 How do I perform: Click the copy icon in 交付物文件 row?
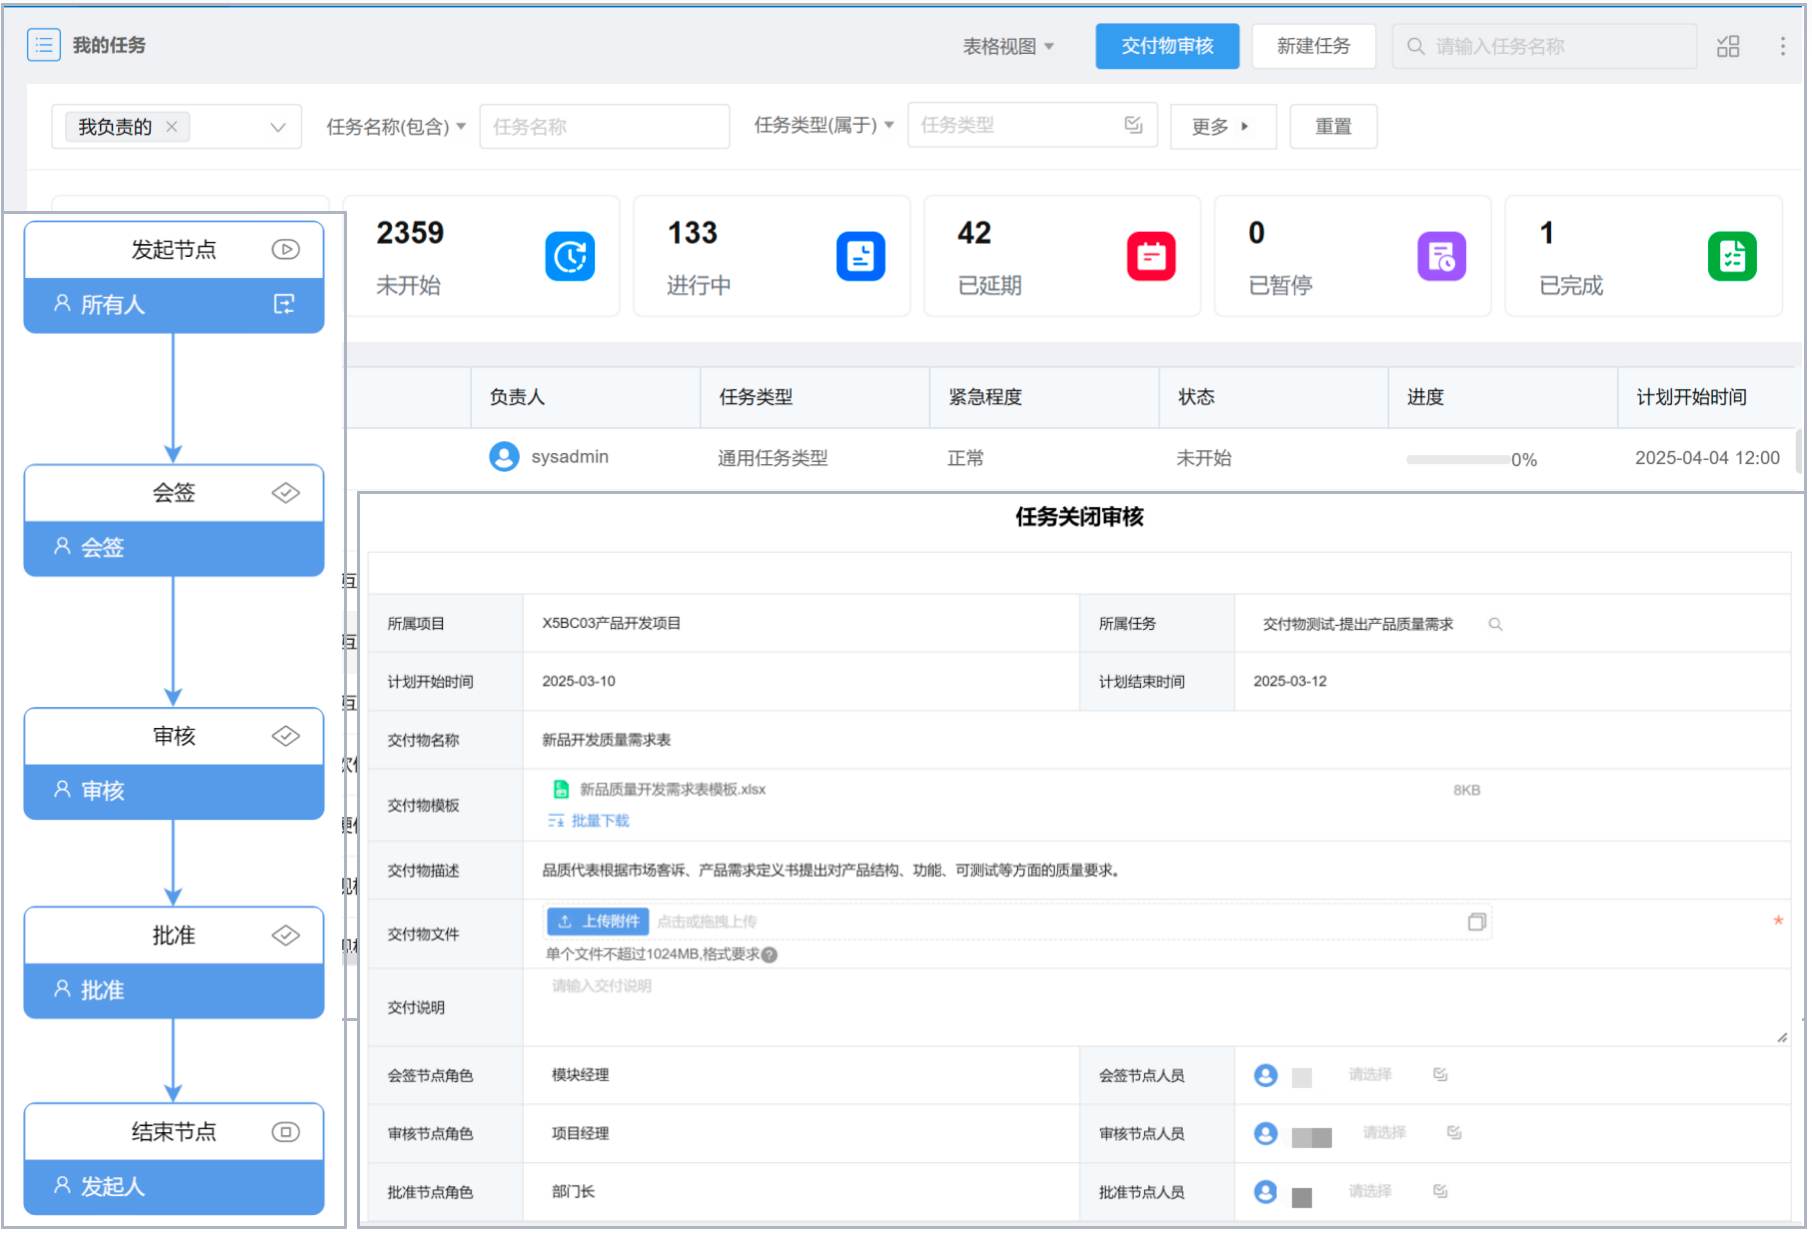(x=1477, y=922)
